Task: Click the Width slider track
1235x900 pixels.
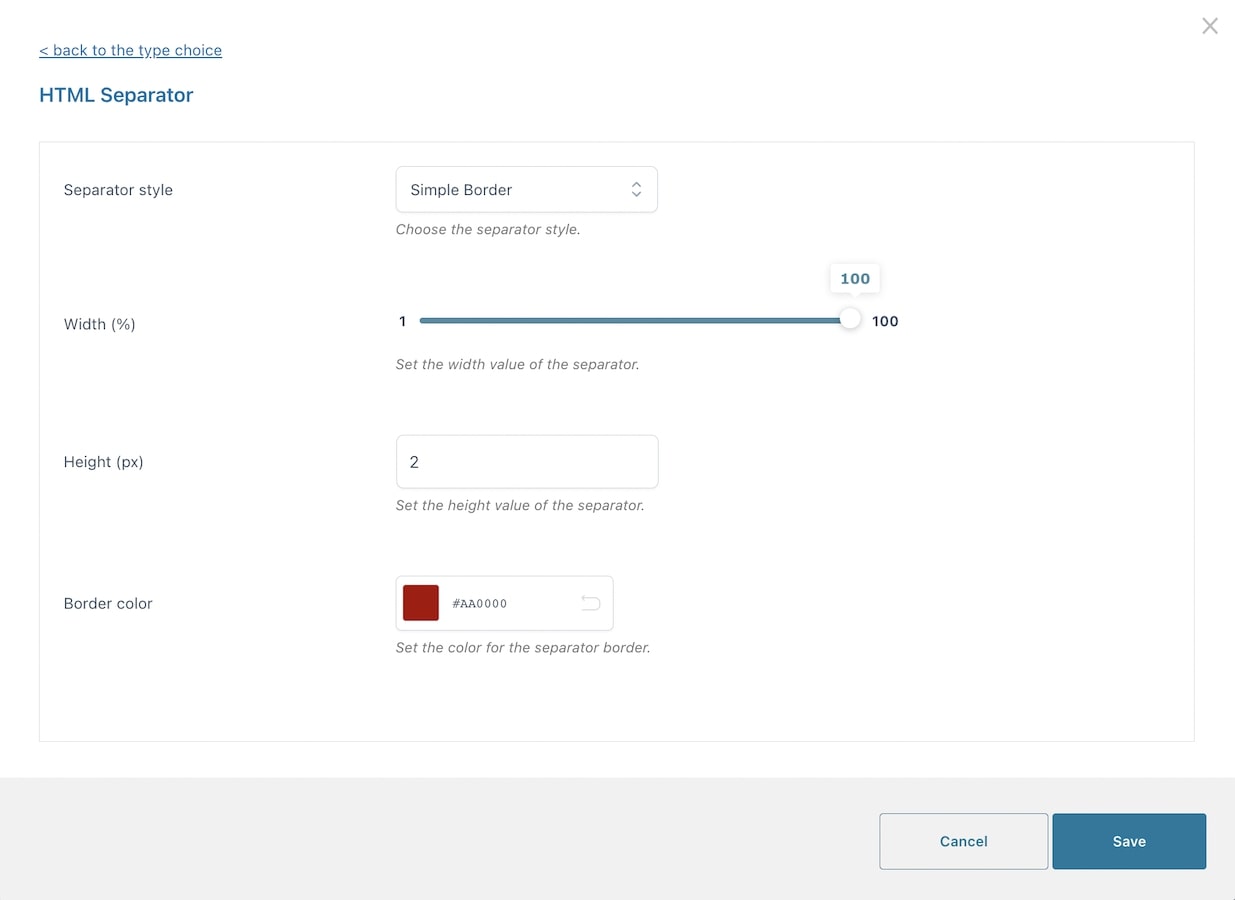Action: point(634,320)
